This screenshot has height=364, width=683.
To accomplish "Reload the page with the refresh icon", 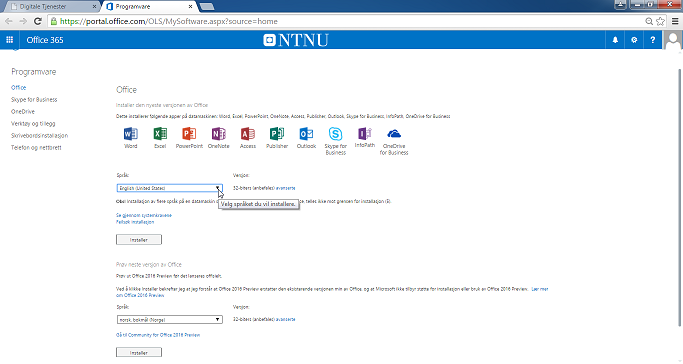I will [38, 21].
